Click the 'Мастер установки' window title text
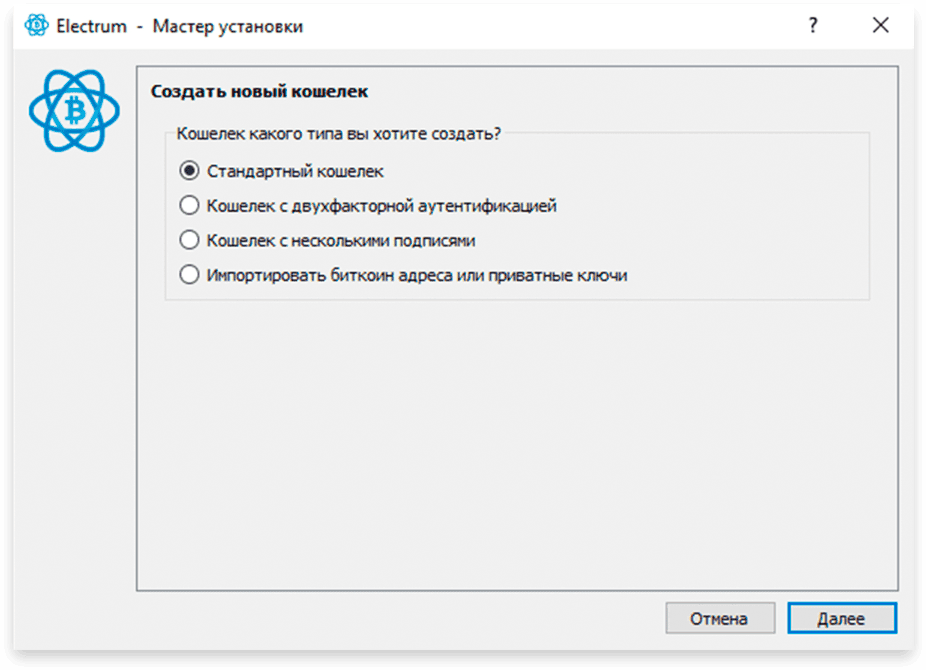926x670 pixels. pos(227,26)
